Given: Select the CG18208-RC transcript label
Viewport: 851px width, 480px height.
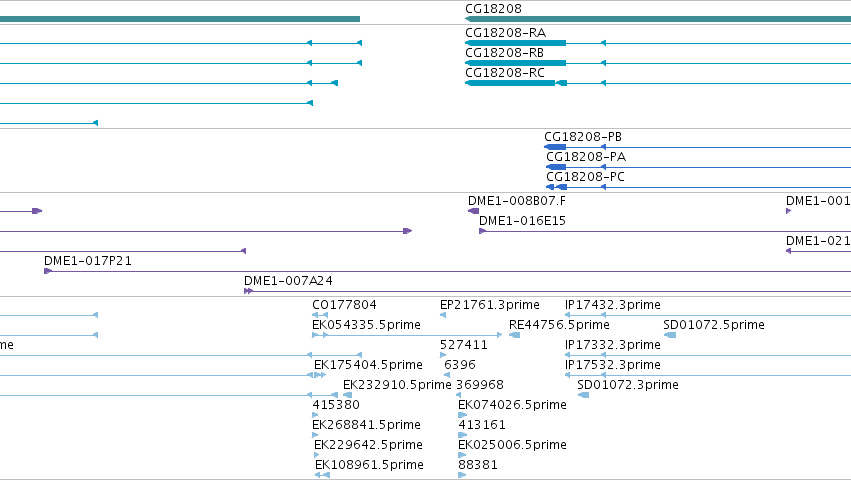Looking at the screenshot, I should 505,73.
